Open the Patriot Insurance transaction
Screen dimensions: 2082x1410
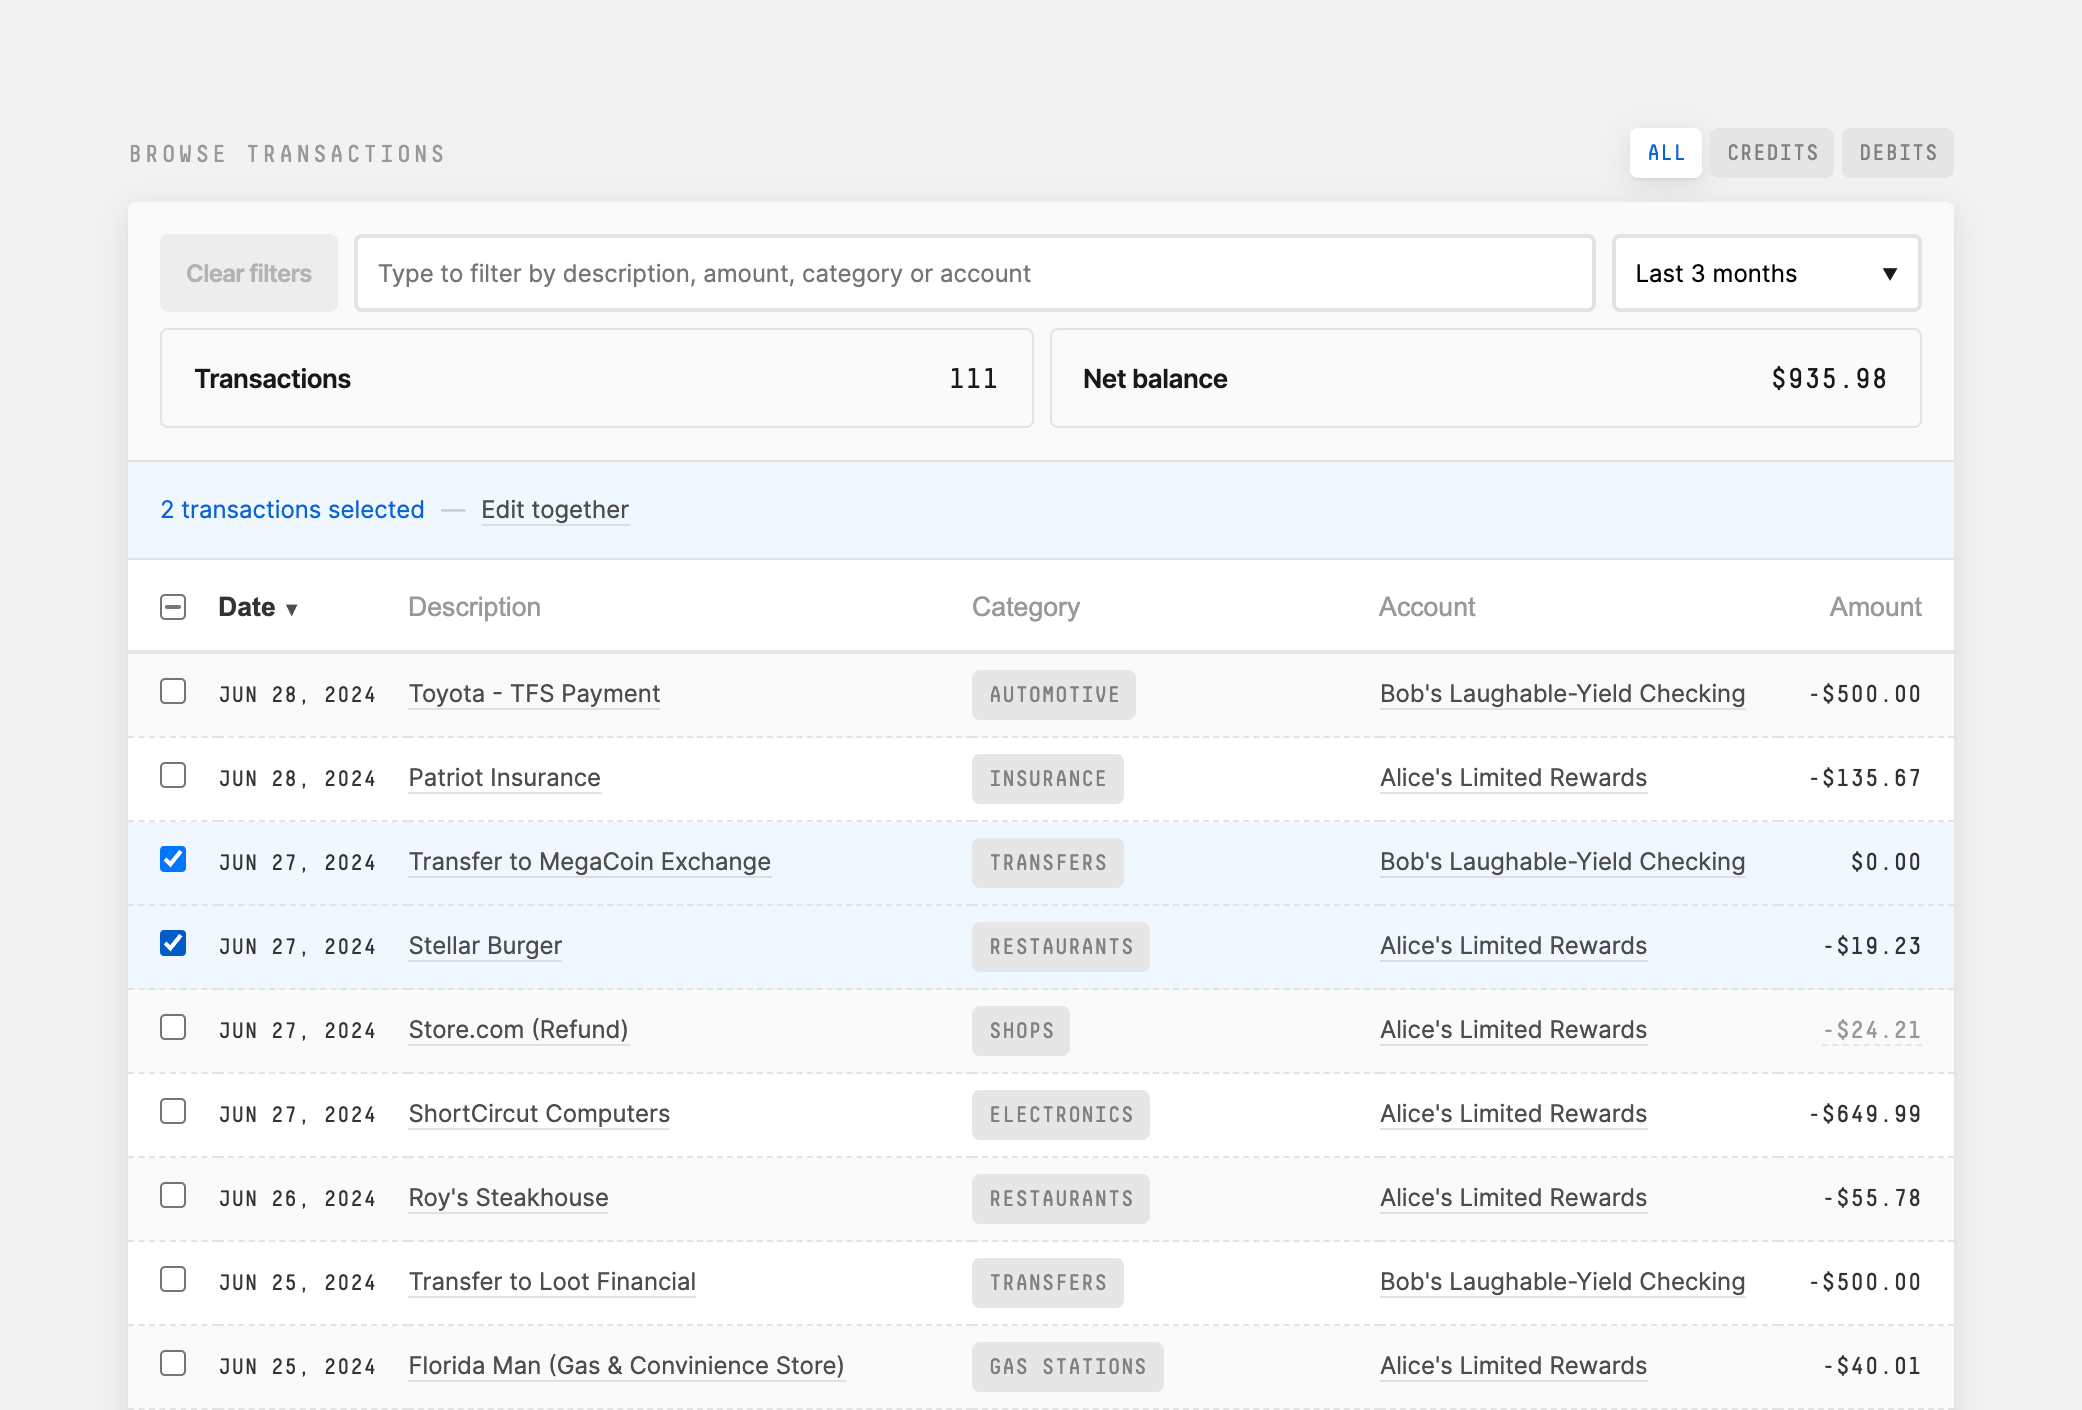(505, 778)
